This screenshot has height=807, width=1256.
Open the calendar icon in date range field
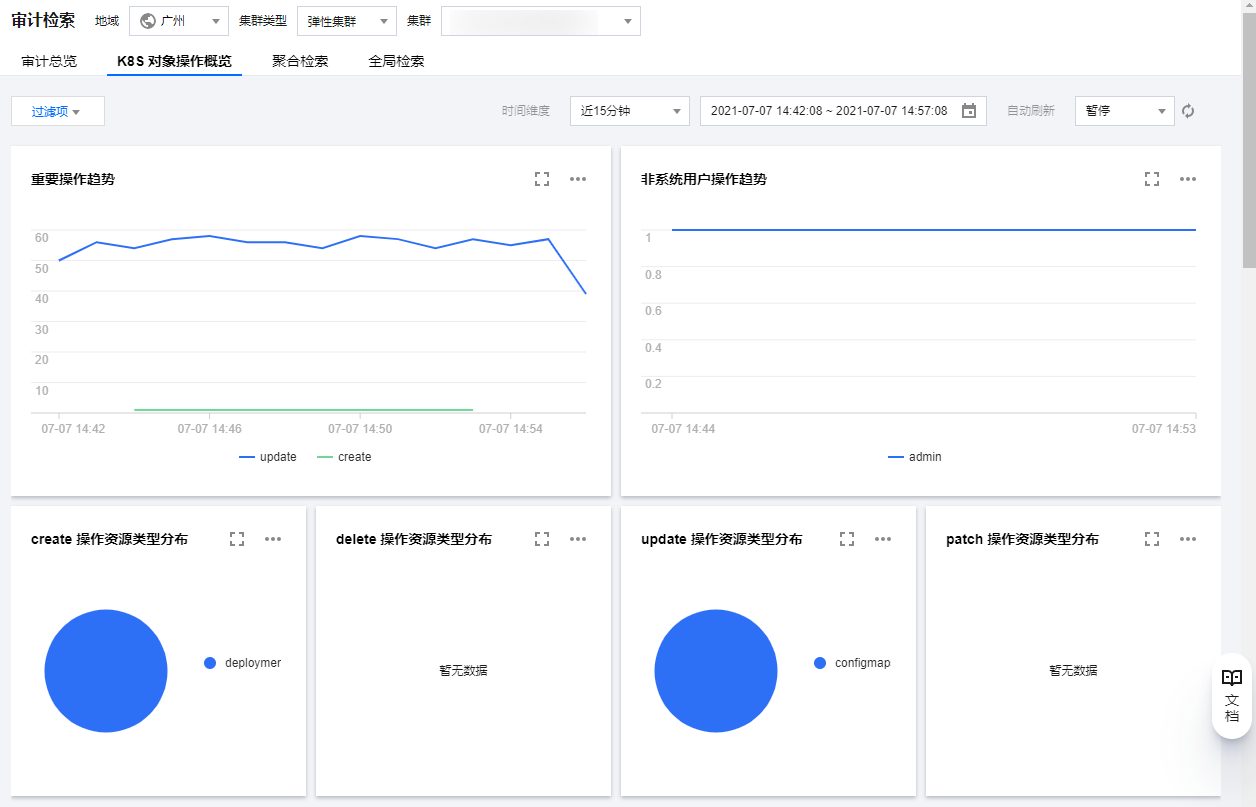point(969,111)
